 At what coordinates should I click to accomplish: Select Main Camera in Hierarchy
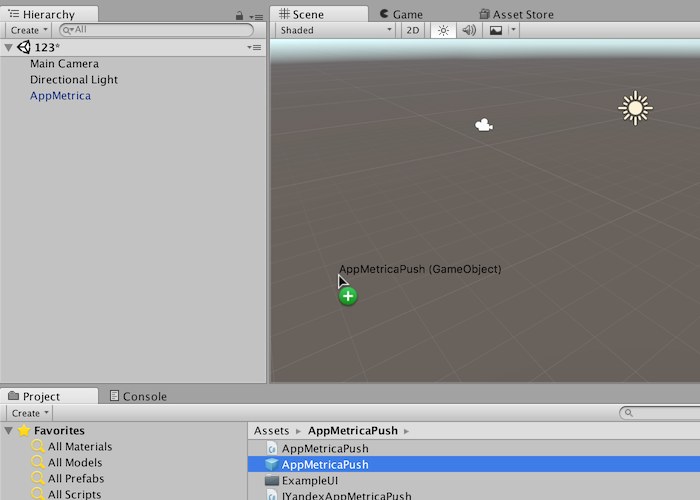[64, 64]
